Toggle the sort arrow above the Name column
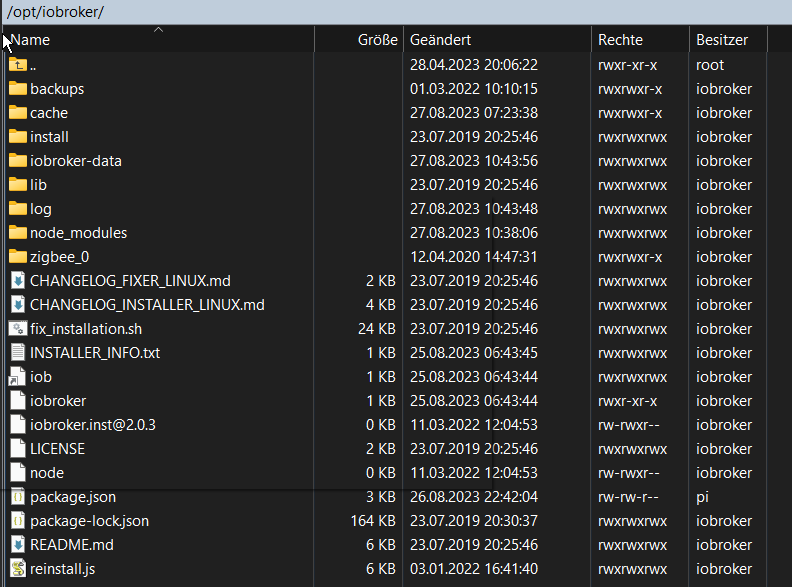Screen dimensions: 792x587 click(159, 30)
